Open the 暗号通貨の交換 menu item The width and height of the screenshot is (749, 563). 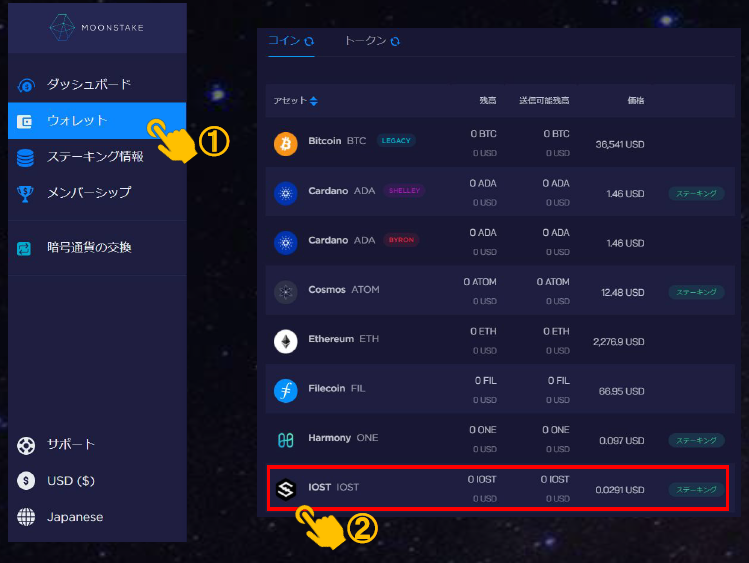(x=97, y=247)
